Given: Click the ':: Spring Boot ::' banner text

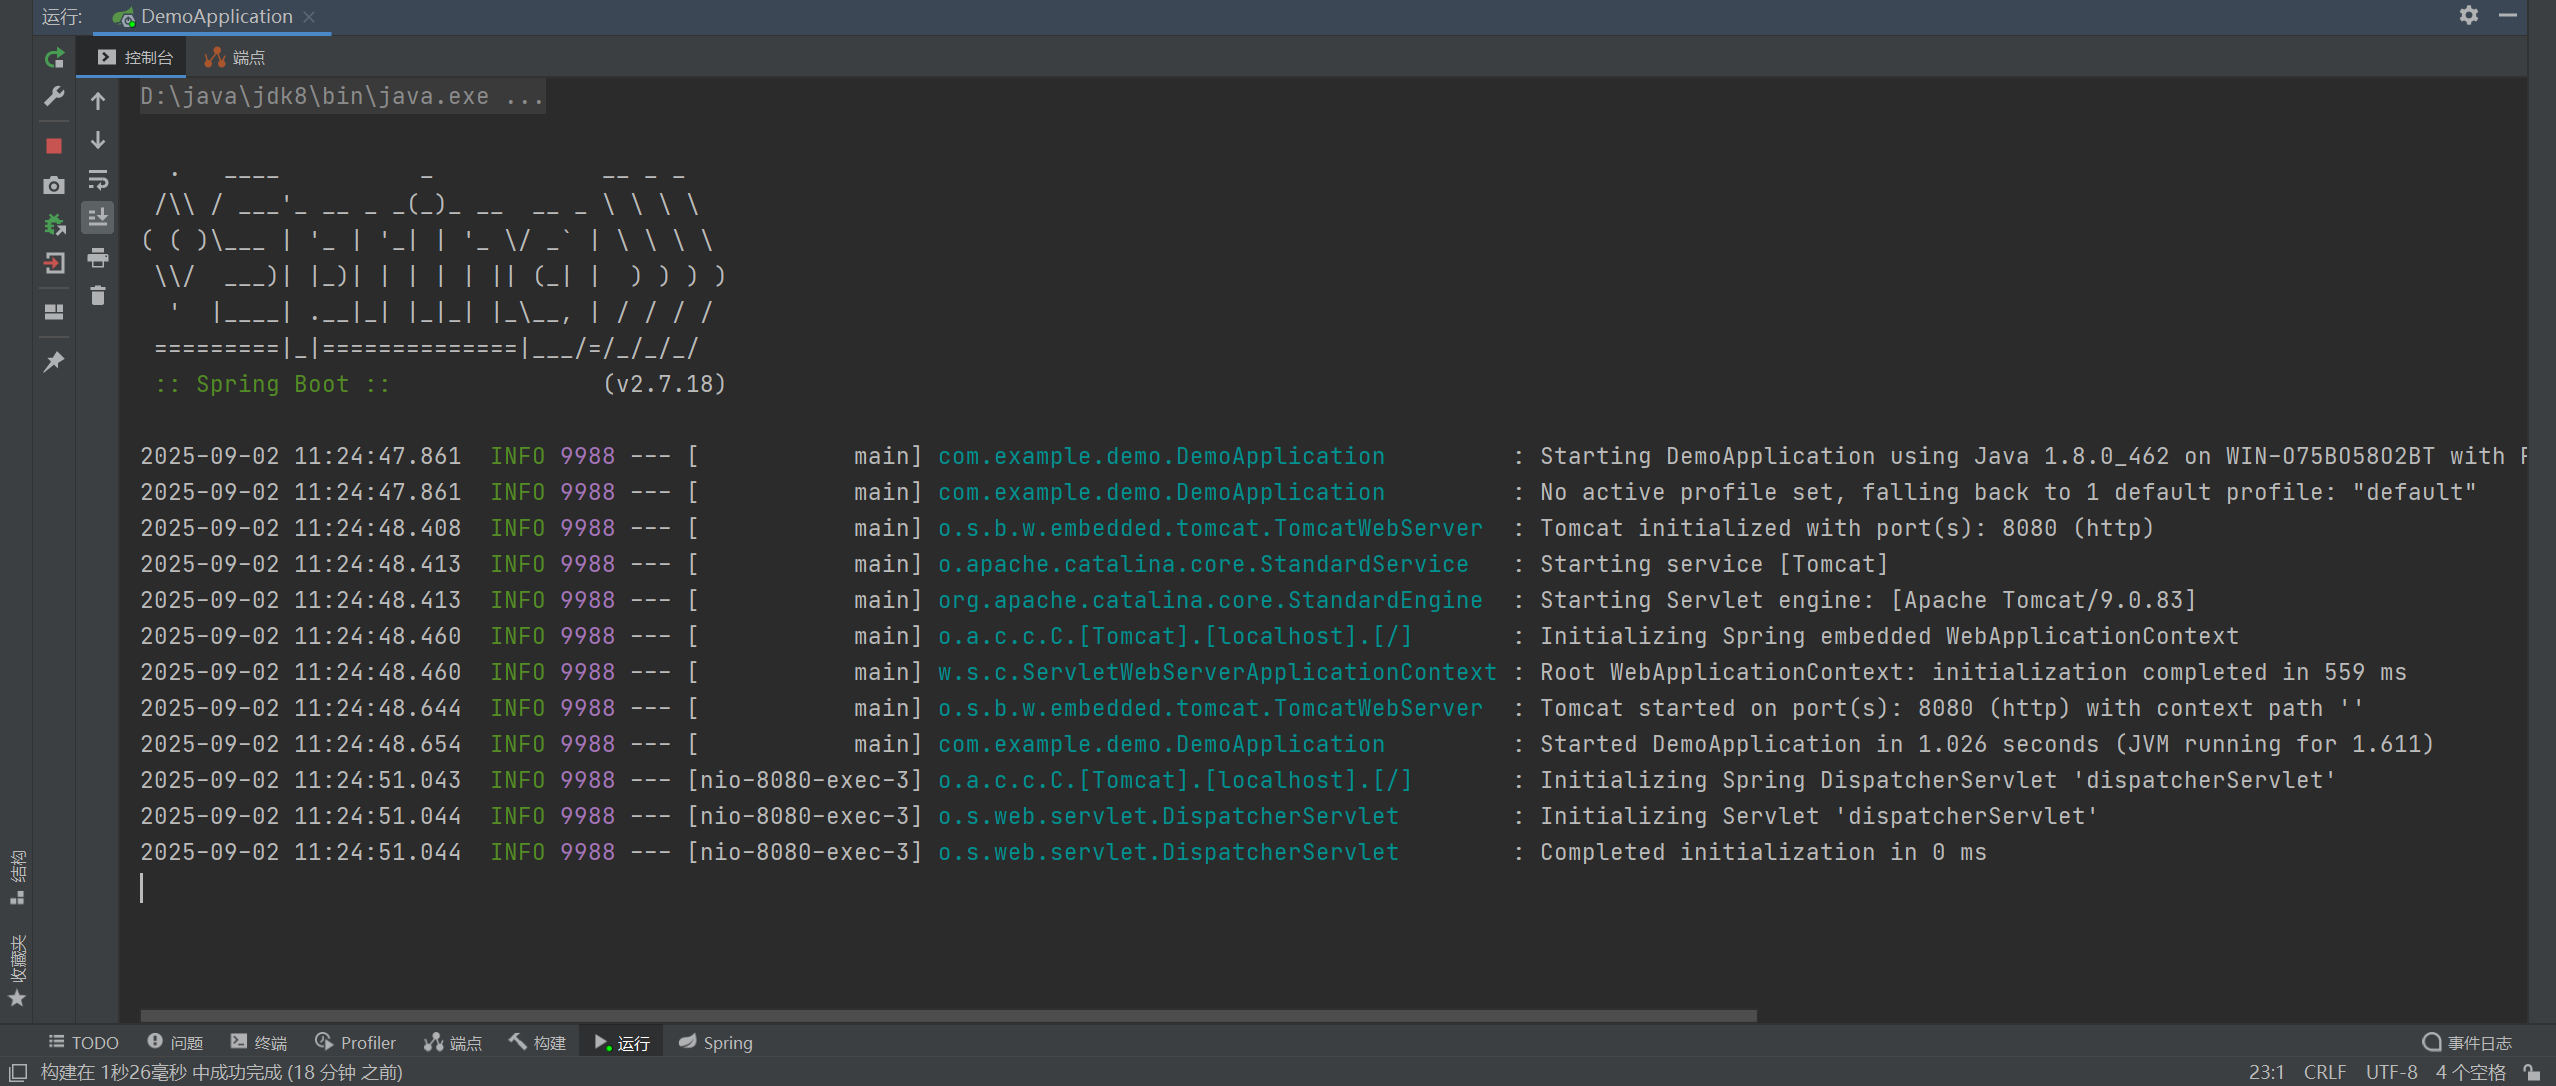Looking at the screenshot, I should tap(272, 384).
